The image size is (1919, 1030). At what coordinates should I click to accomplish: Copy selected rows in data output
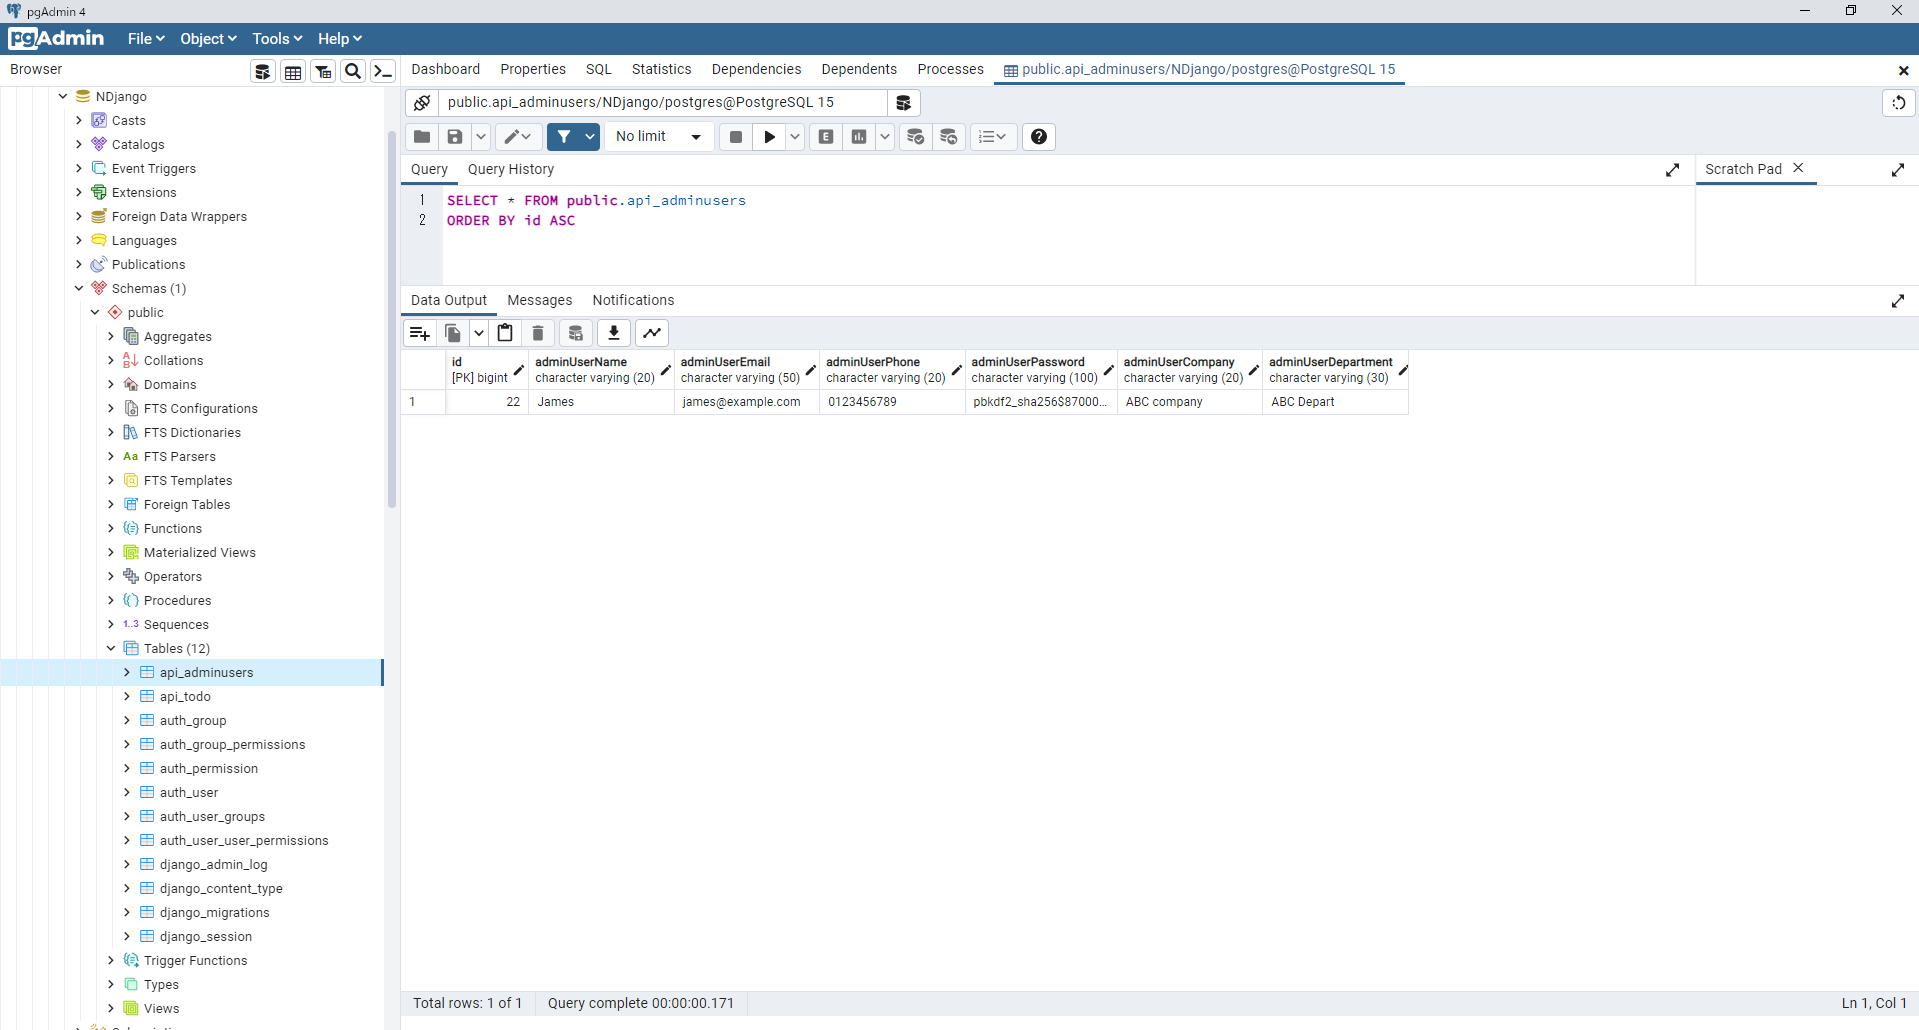(453, 333)
